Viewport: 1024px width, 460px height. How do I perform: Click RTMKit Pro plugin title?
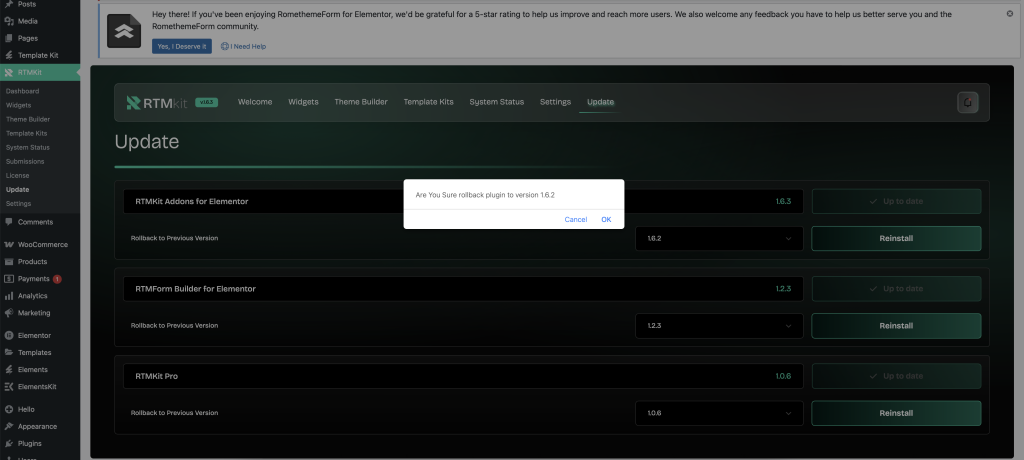click(x=157, y=376)
